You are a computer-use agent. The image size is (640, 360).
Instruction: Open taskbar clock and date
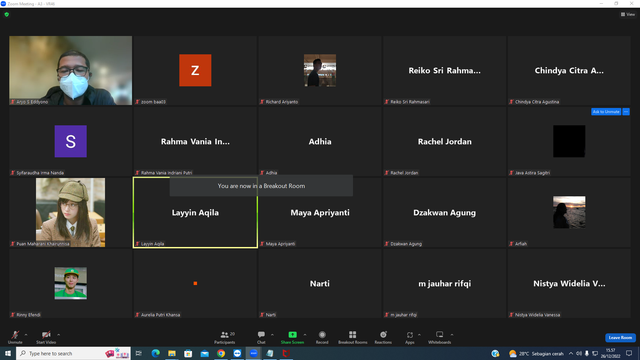coord(611,353)
